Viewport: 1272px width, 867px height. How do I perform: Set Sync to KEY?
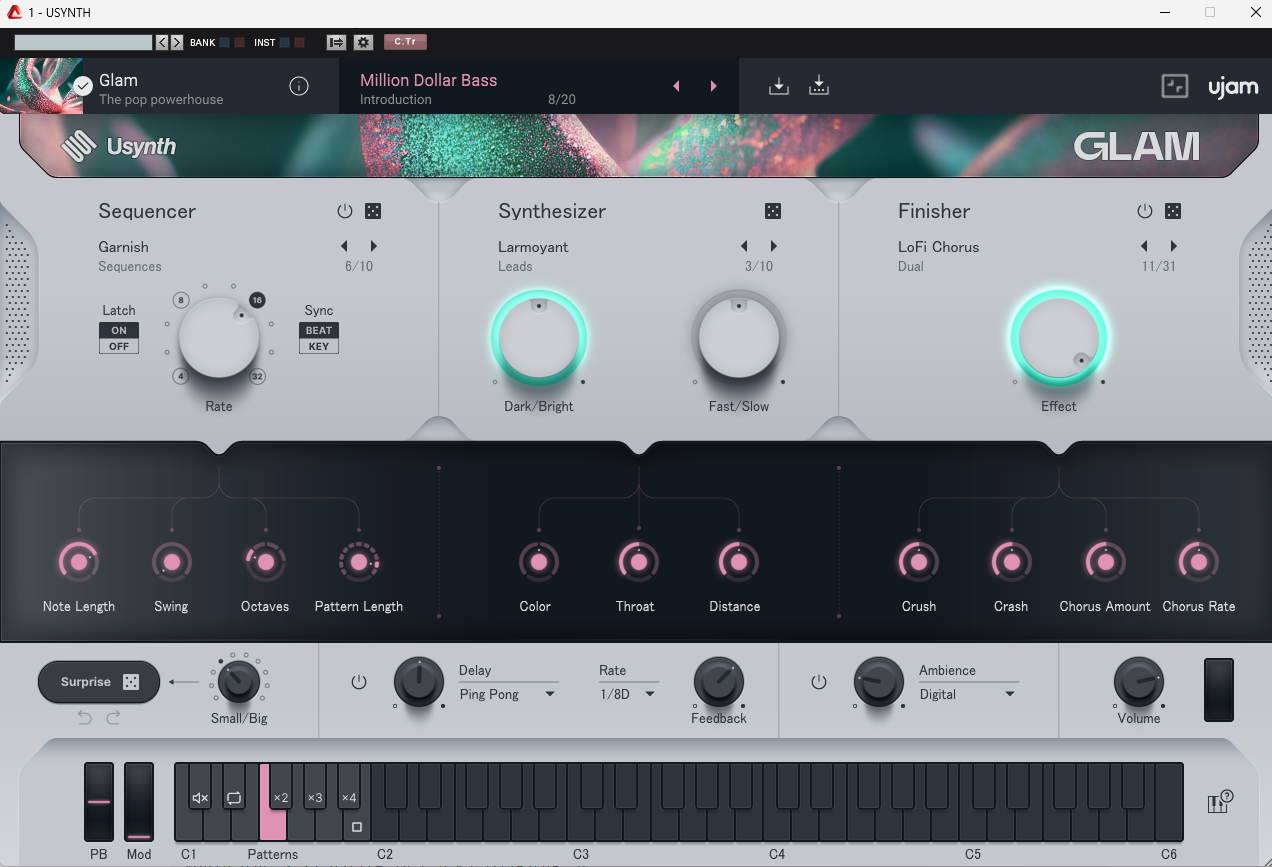pyautogui.click(x=319, y=346)
